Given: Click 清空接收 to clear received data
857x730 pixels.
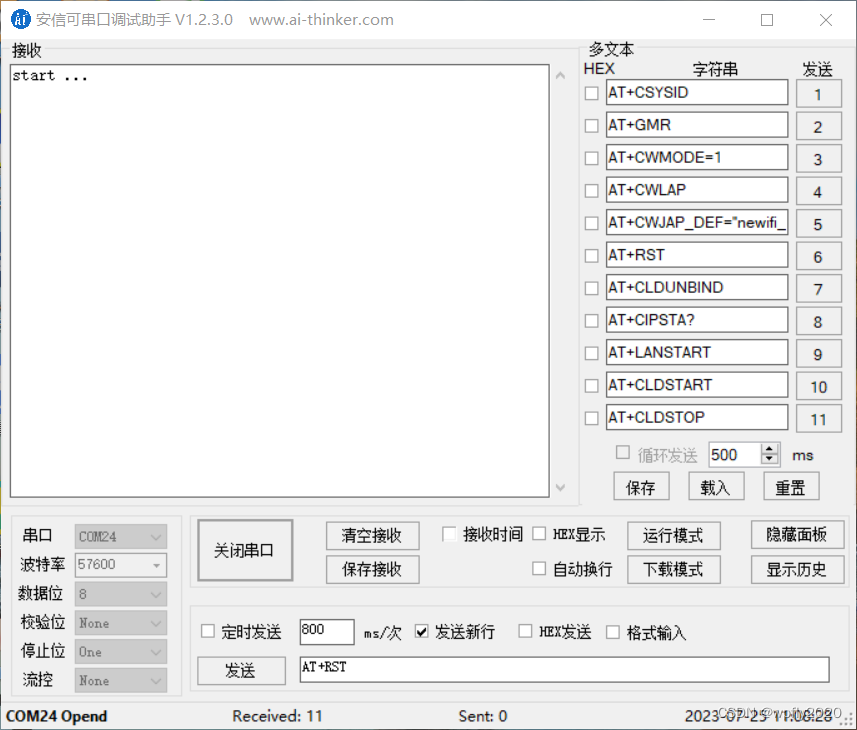Looking at the screenshot, I should coord(372,535).
